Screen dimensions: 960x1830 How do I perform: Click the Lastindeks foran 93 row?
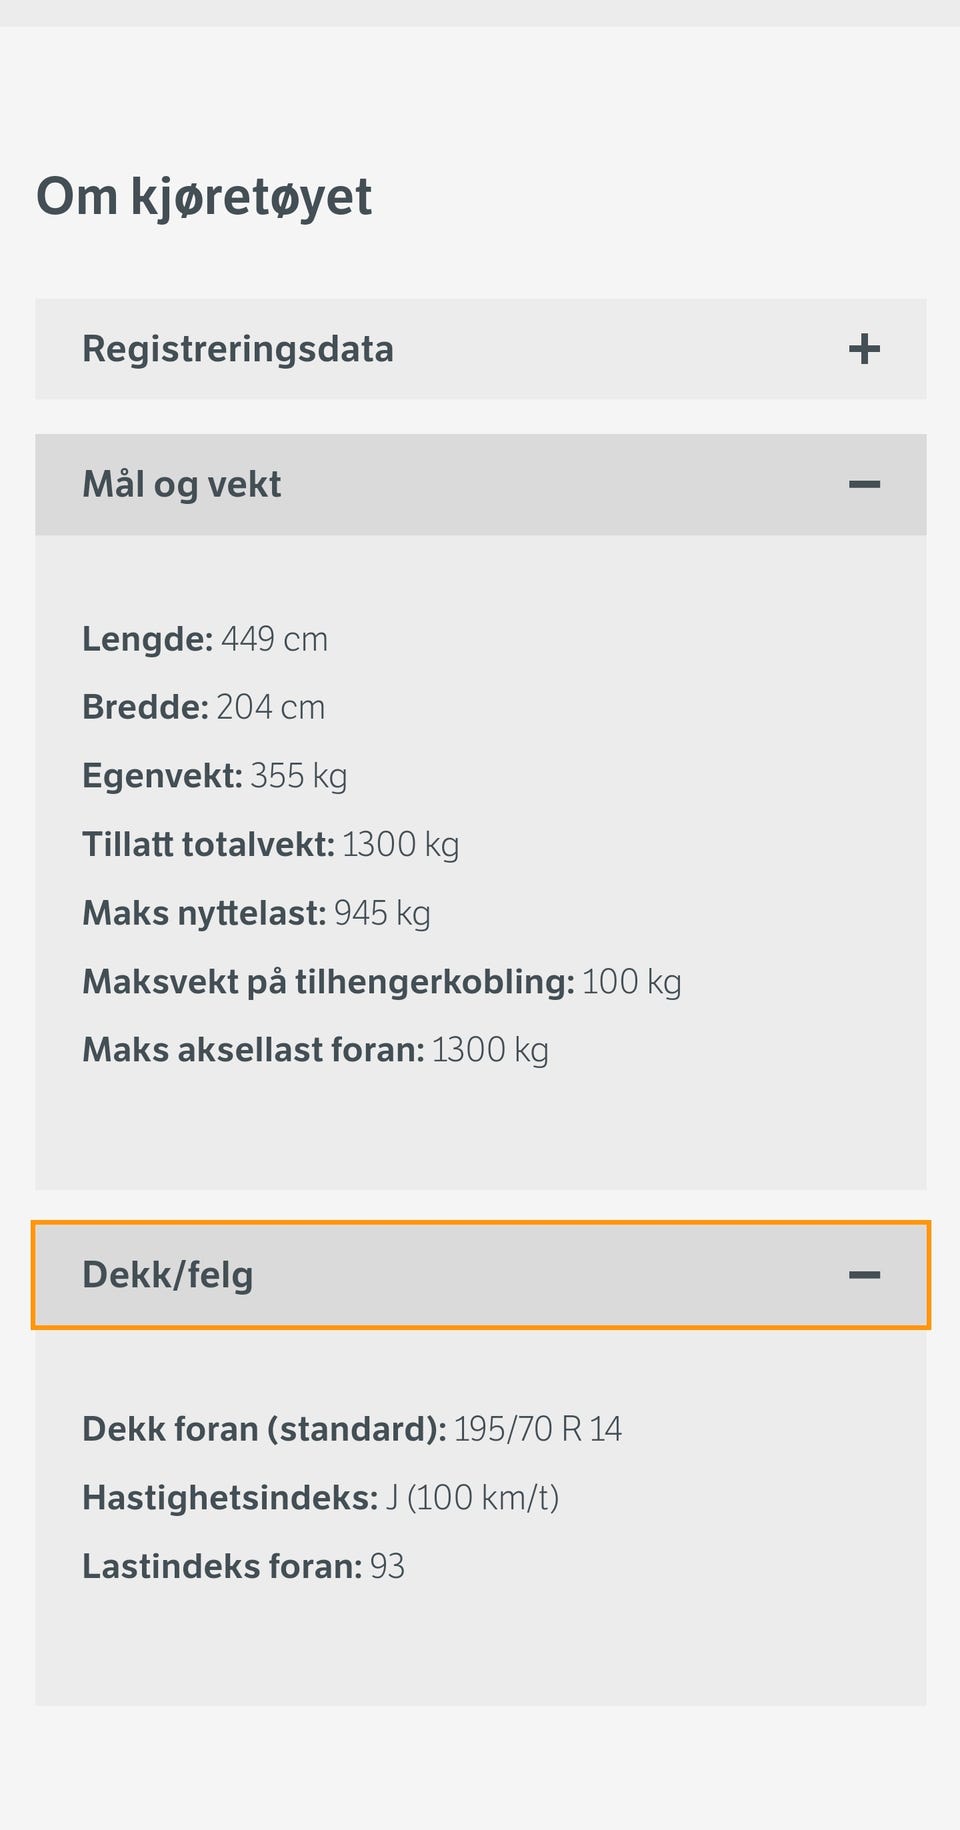(243, 1566)
